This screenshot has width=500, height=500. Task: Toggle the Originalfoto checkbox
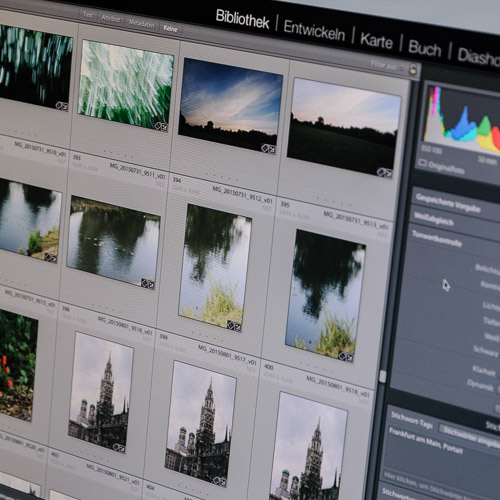(x=423, y=163)
